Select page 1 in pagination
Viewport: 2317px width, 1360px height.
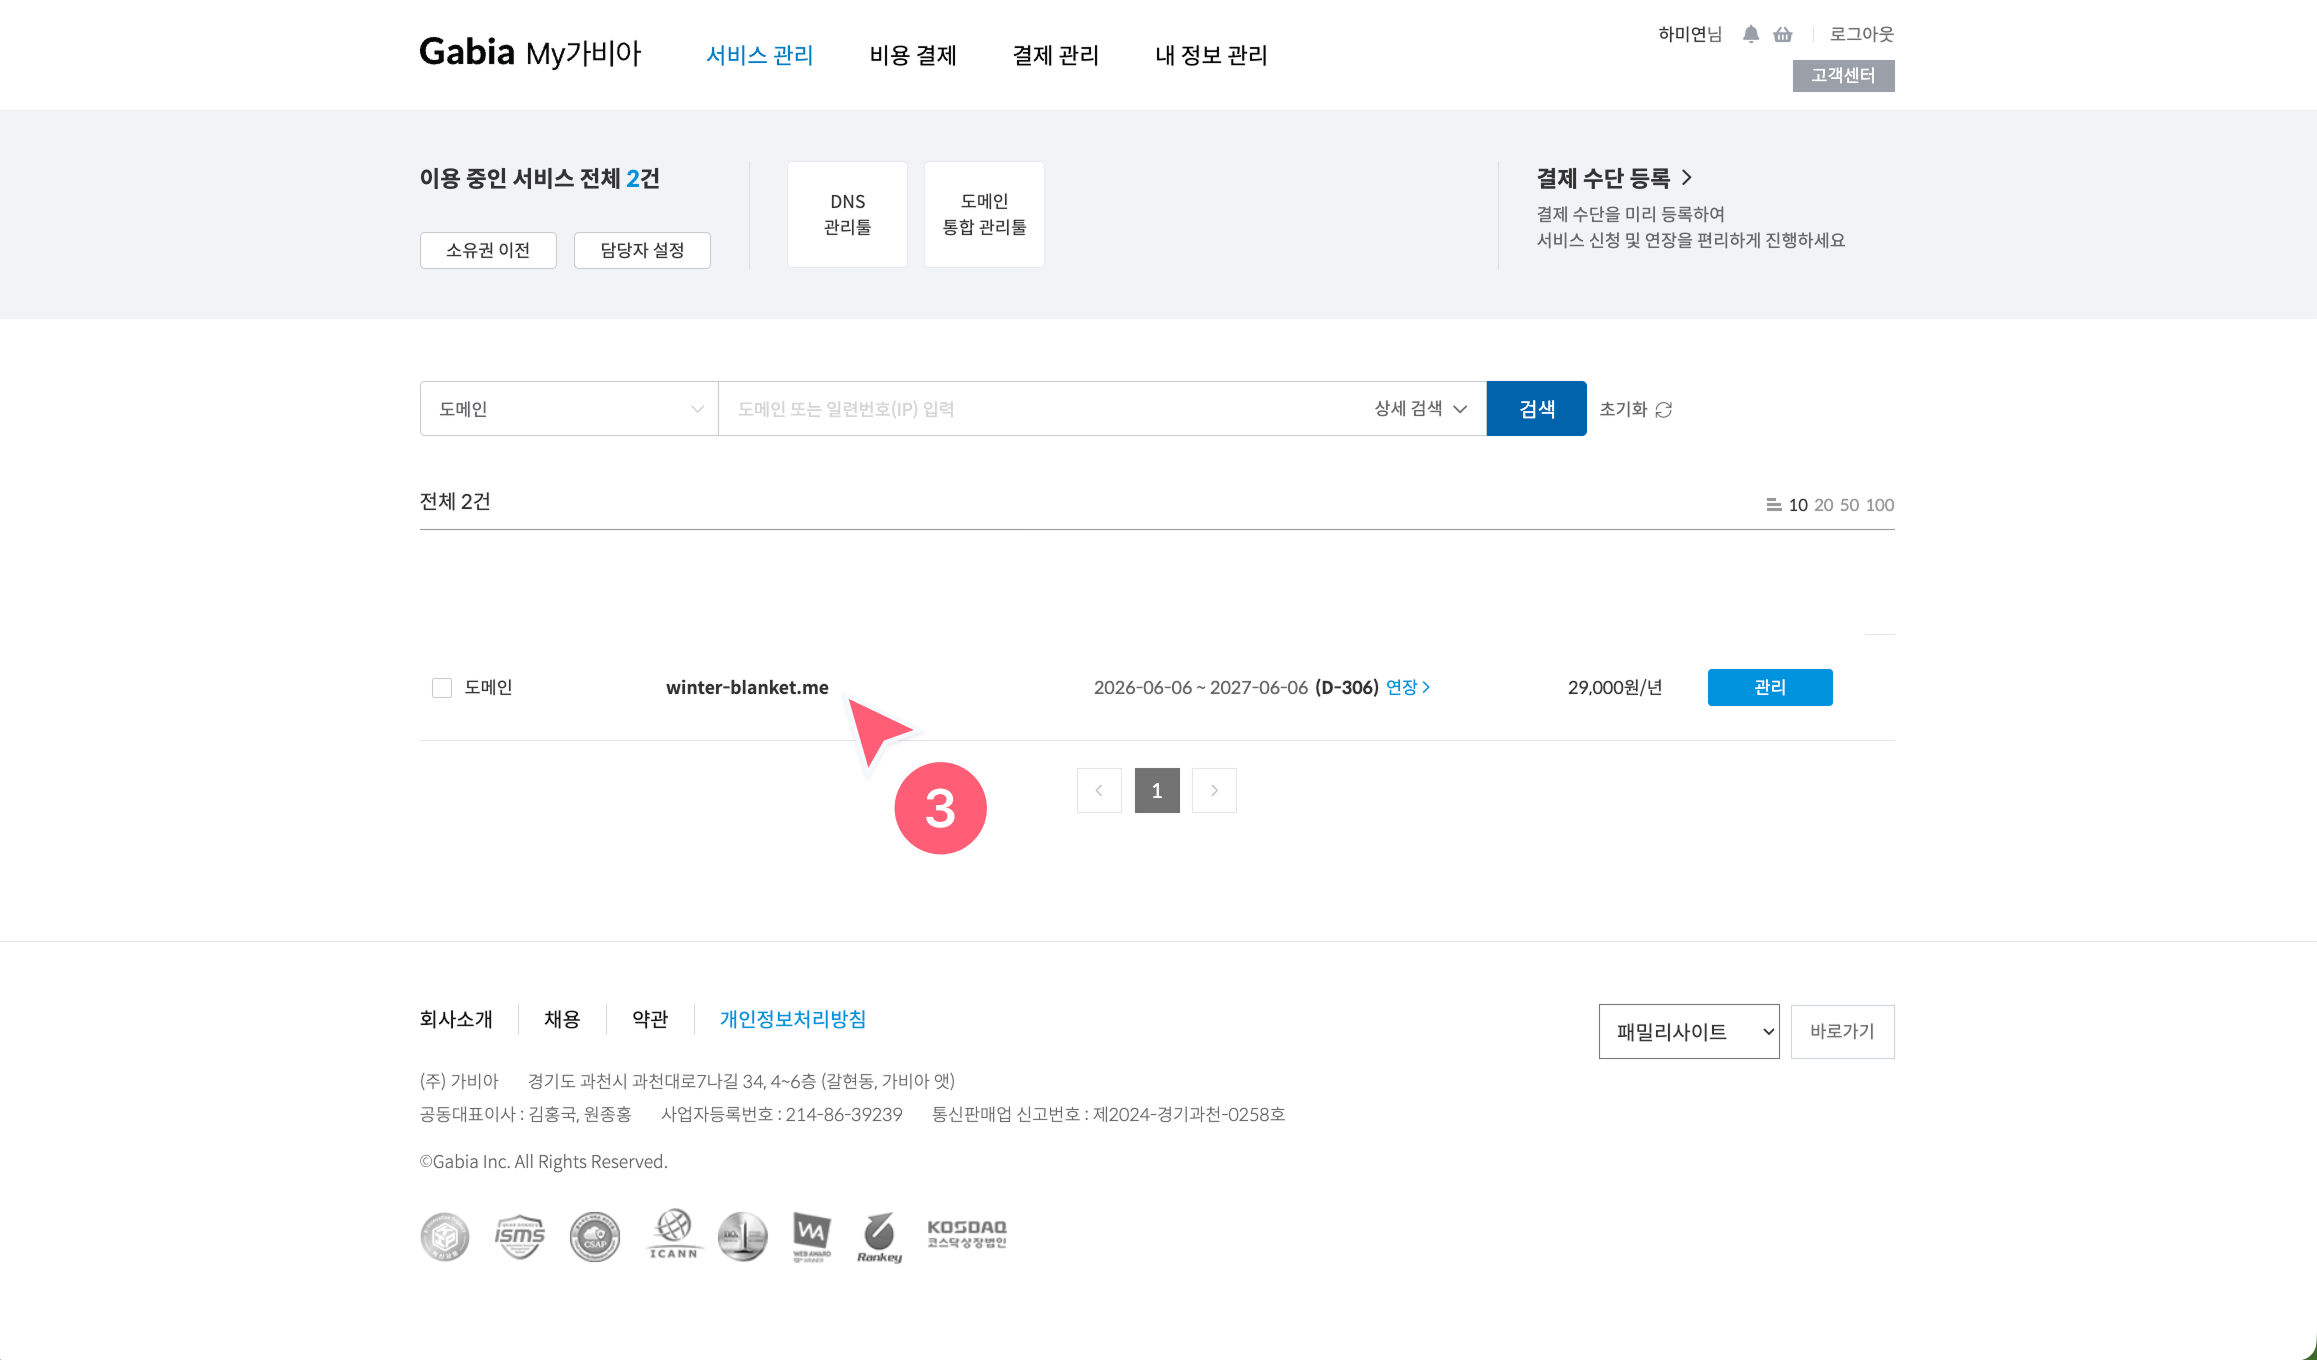[1157, 790]
